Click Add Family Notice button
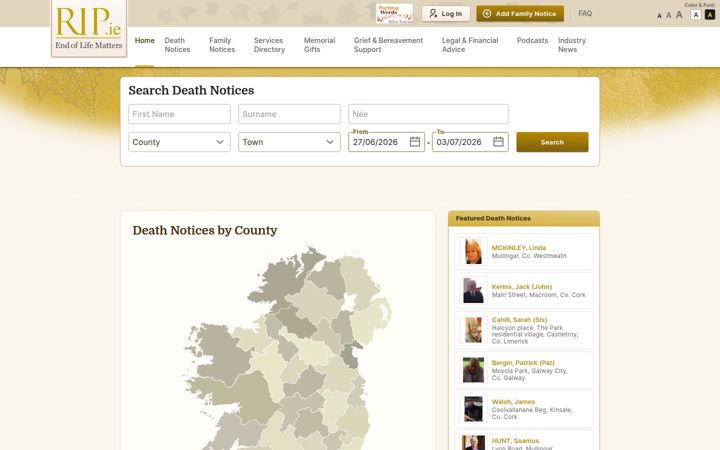Viewport: 720px width, 450px height. coord(520,14)
